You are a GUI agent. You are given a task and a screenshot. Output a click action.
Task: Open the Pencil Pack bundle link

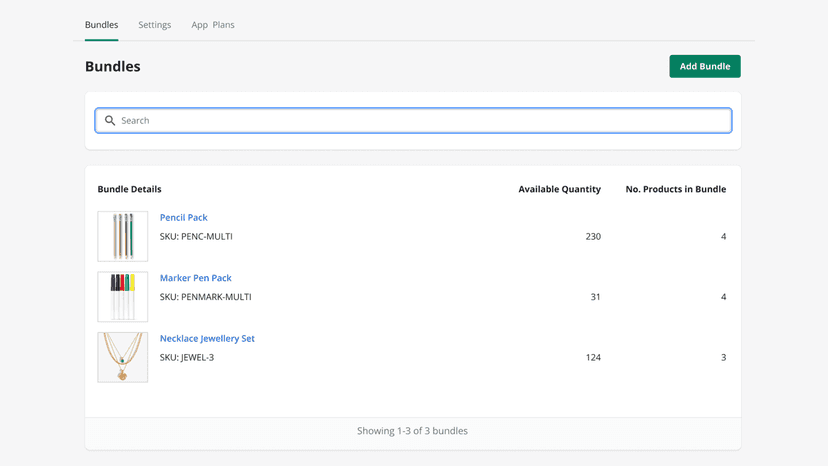[184, 217]
